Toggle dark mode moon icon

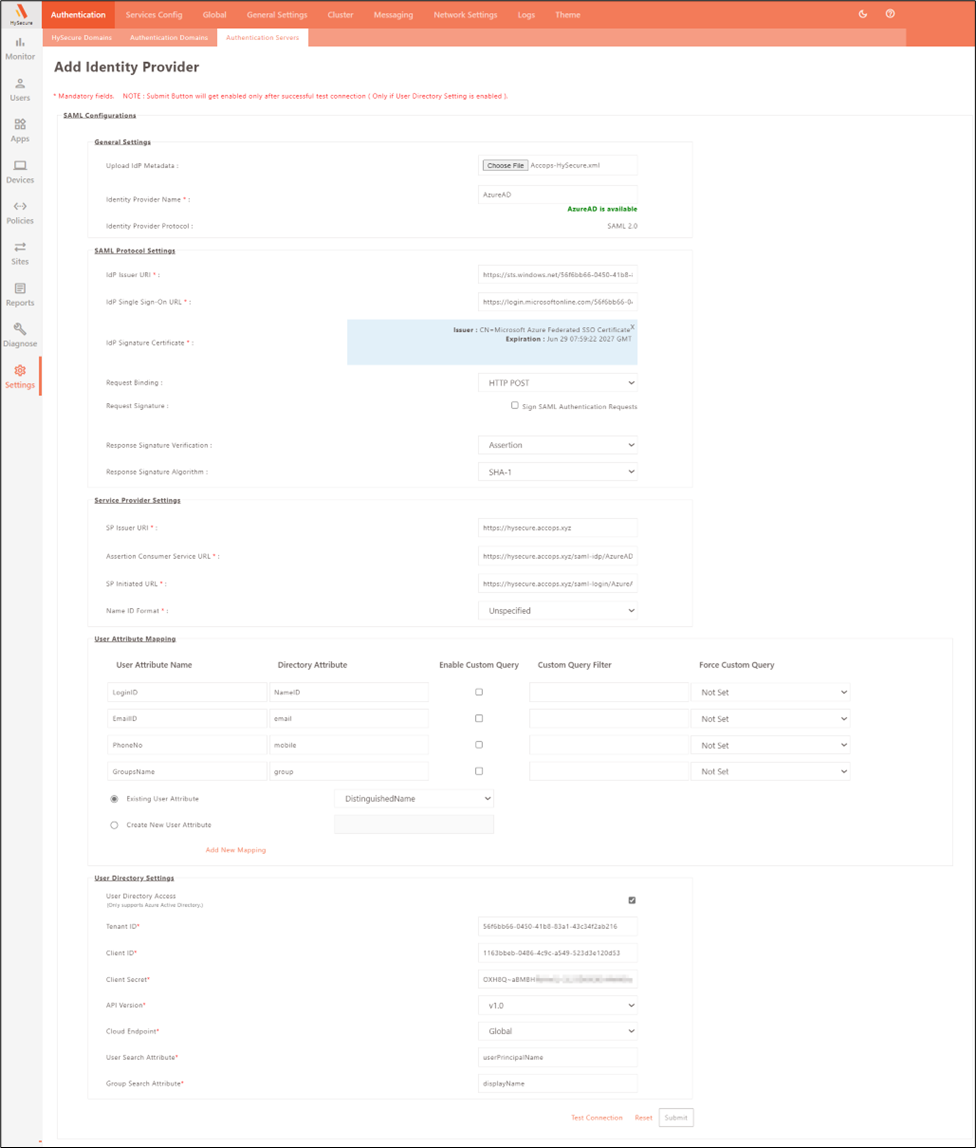[x=864, y=14]
